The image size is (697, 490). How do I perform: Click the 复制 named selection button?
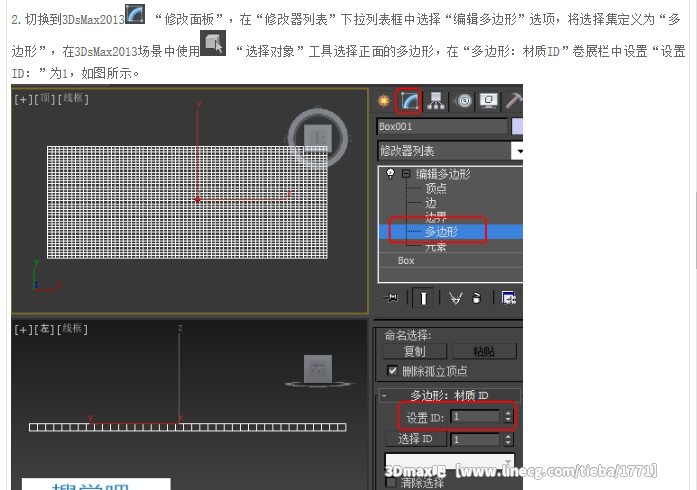tap(414, 351)
